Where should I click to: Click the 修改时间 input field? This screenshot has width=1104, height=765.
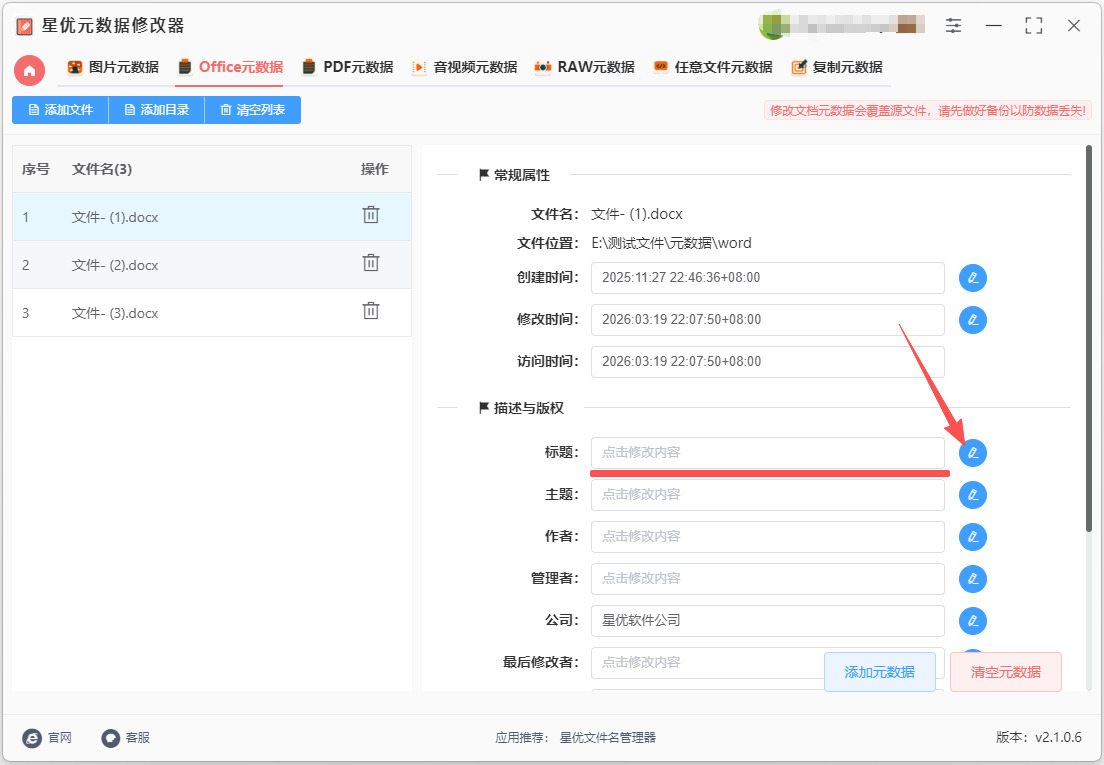[767, 320]
